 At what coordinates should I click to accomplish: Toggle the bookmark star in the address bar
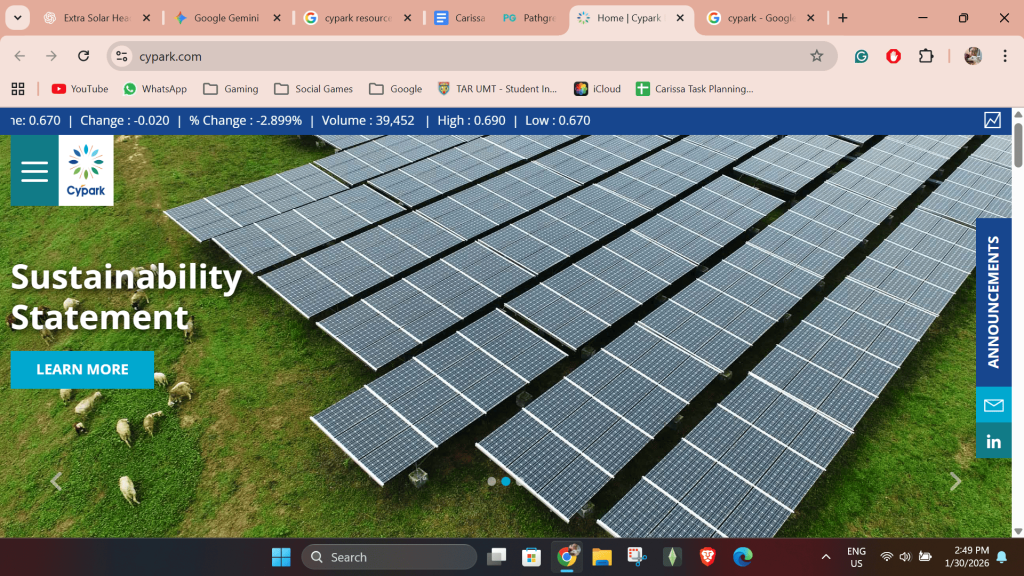[x=819, y=57]
